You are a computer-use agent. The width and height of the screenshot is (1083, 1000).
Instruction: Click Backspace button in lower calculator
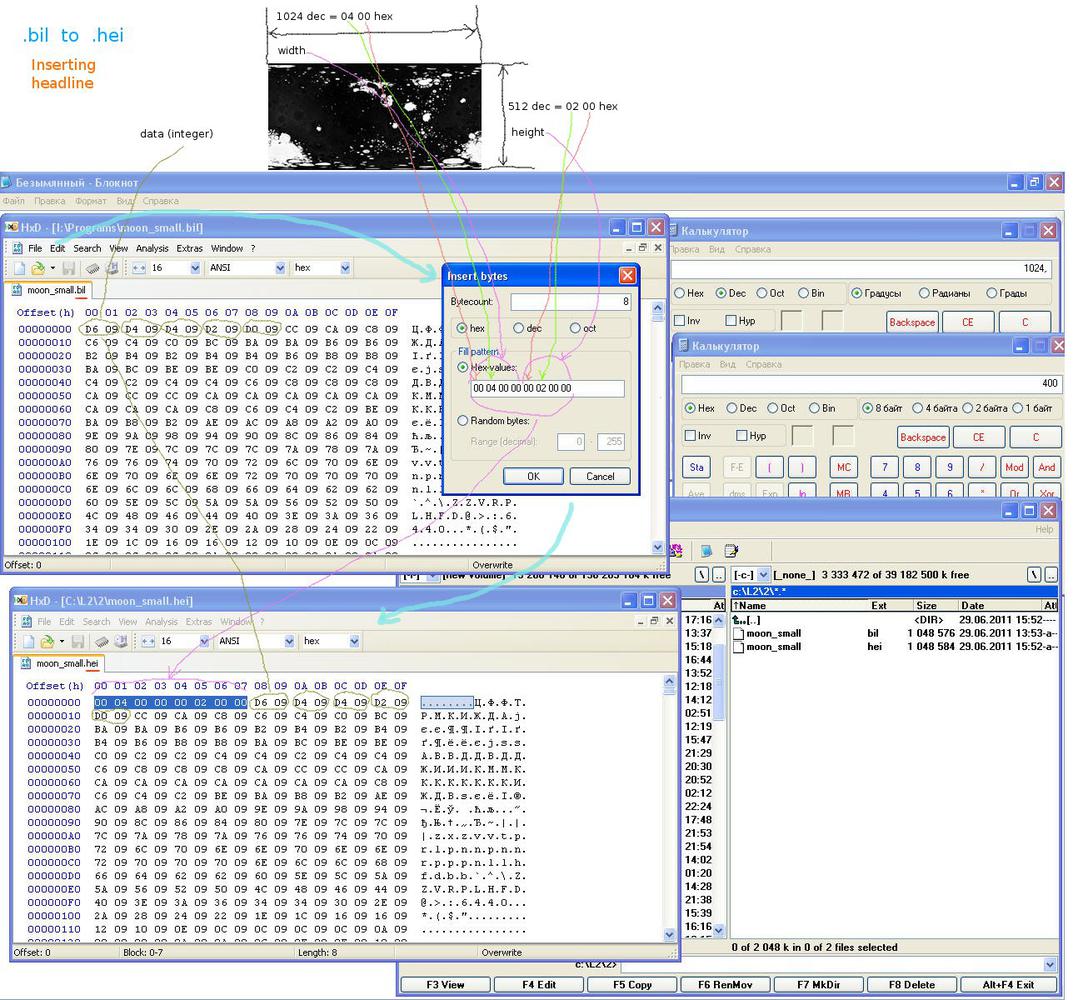923,437
